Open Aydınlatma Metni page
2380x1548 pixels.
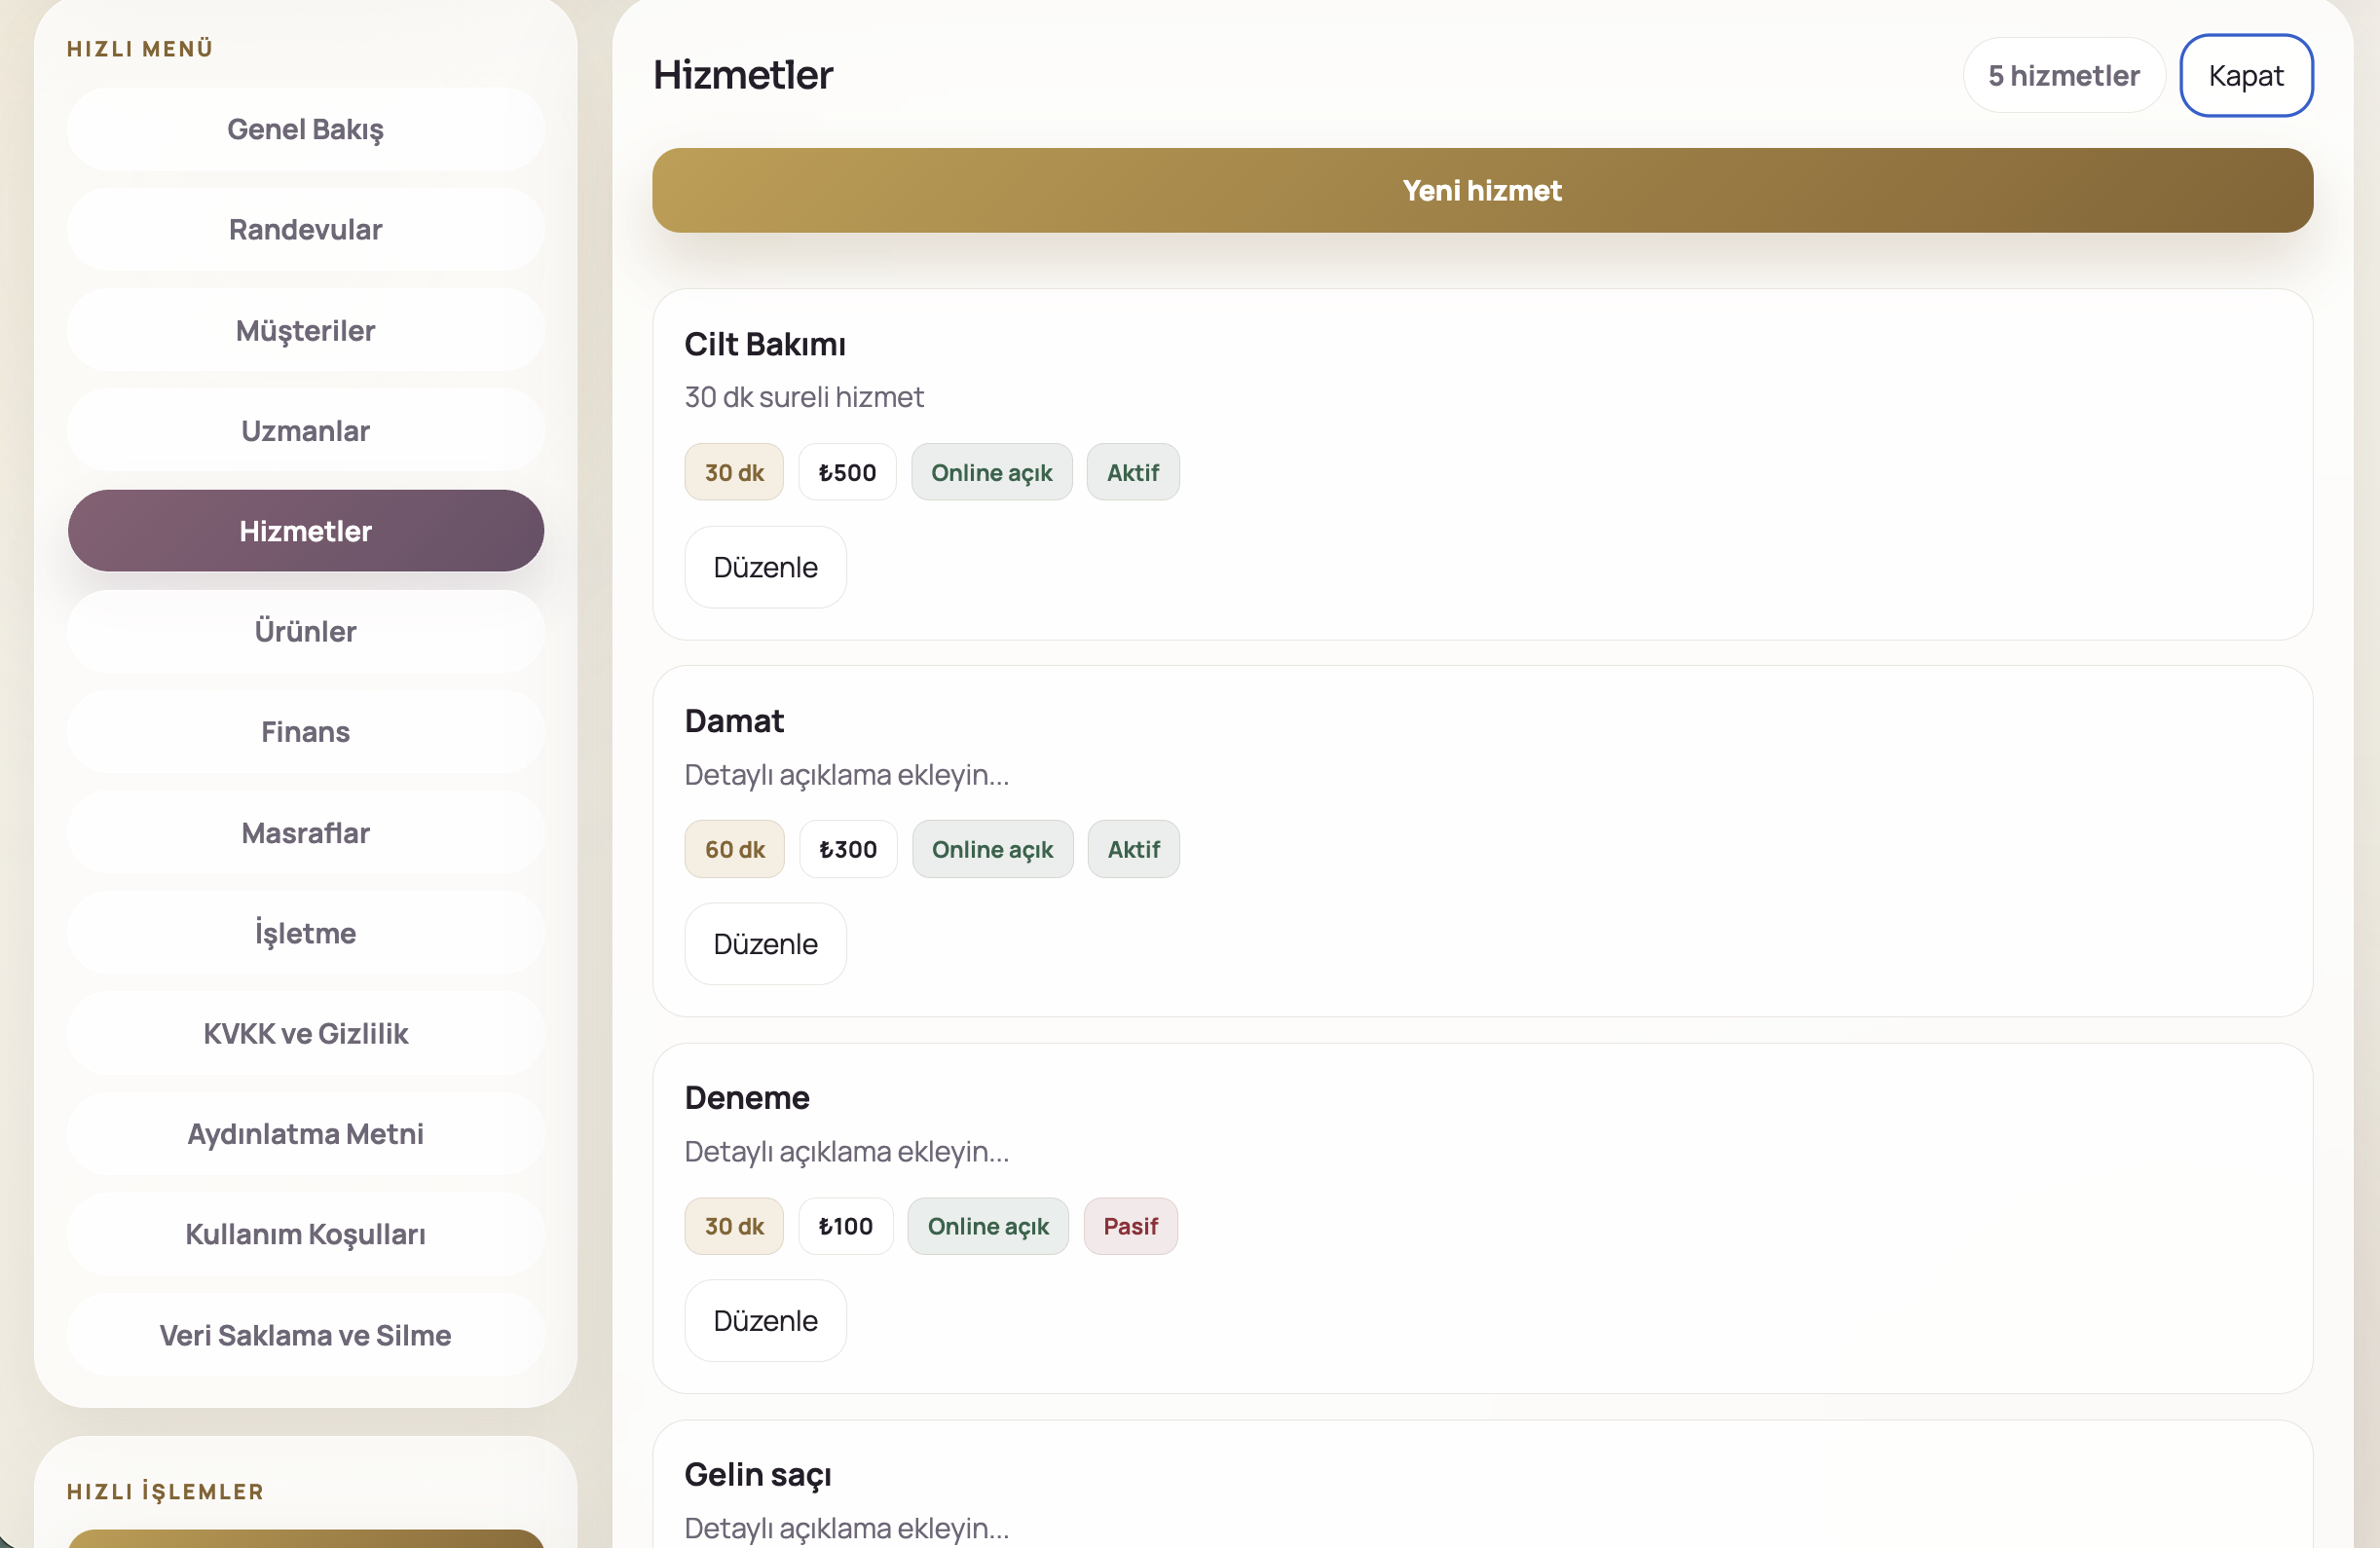(x=305, y=1133)
